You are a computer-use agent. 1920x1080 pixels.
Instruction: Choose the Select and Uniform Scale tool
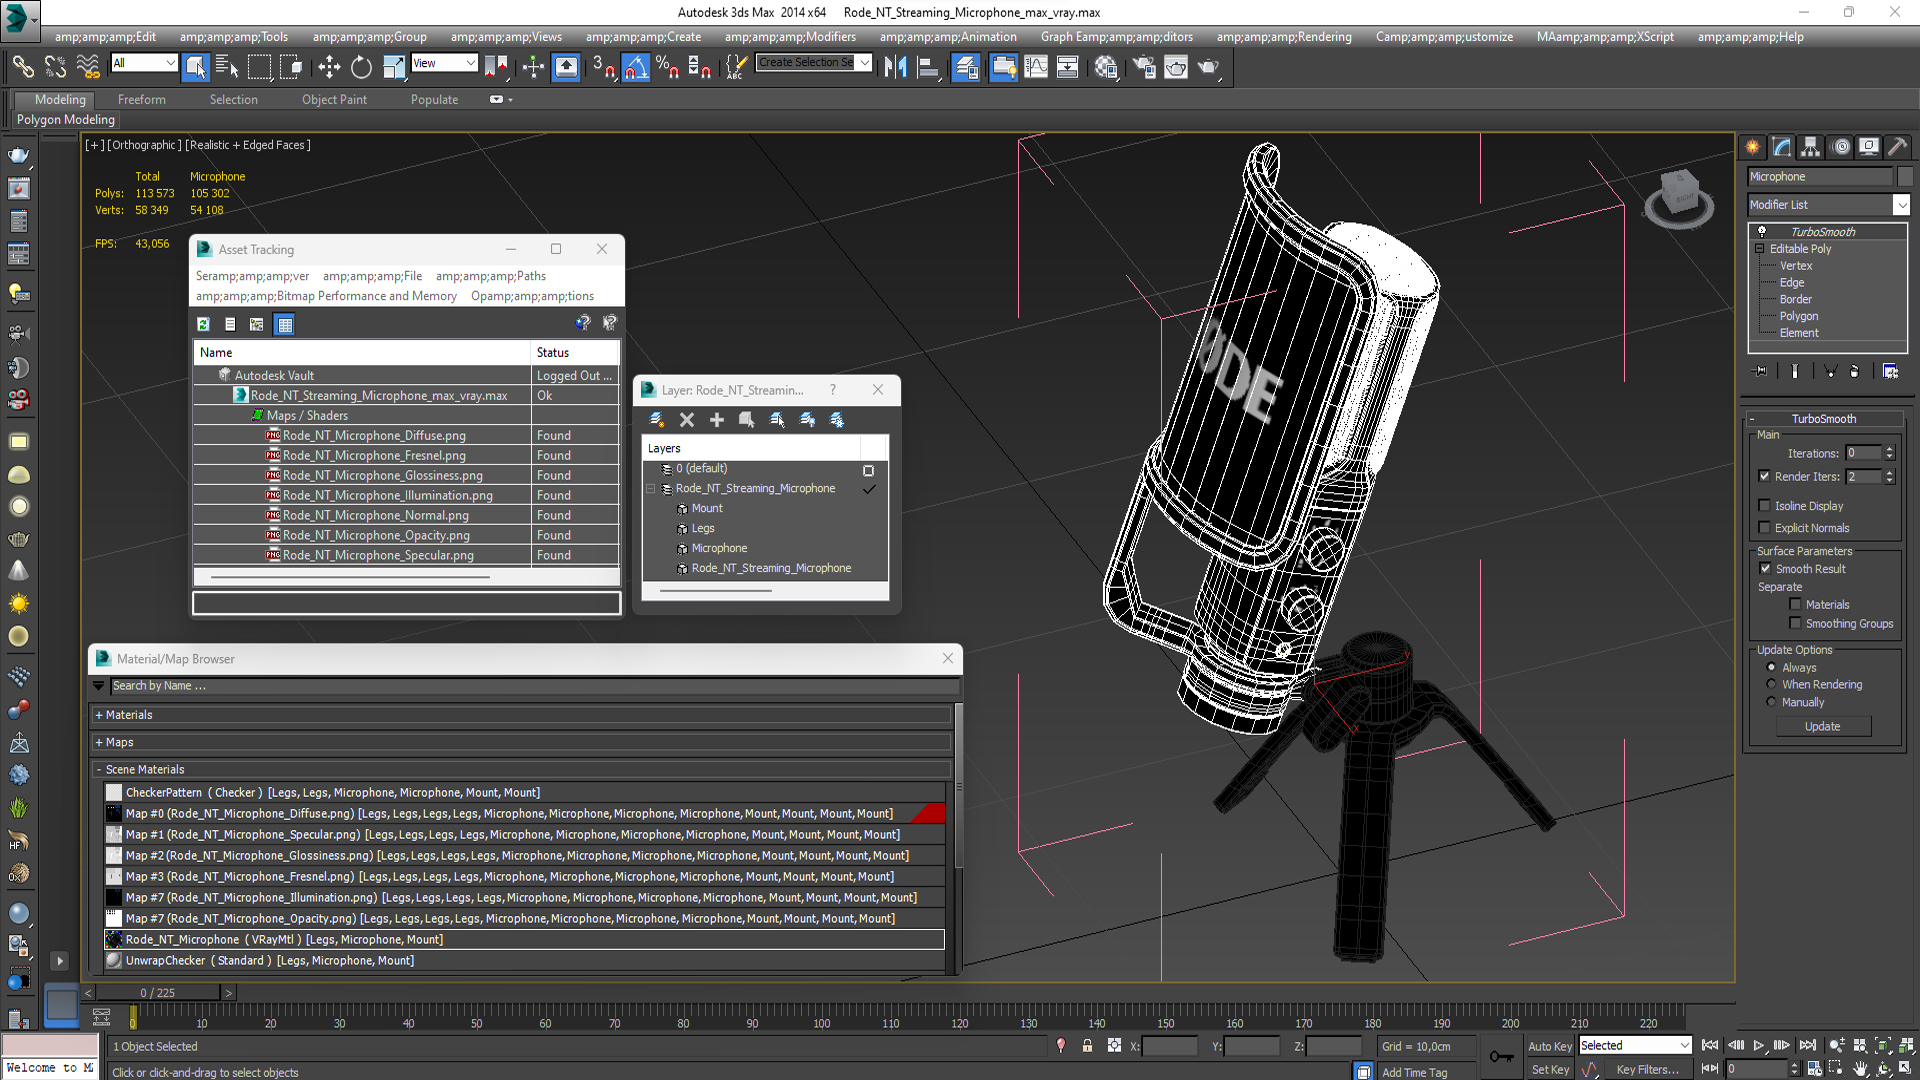pyautogui.click(x=394, y=67)
